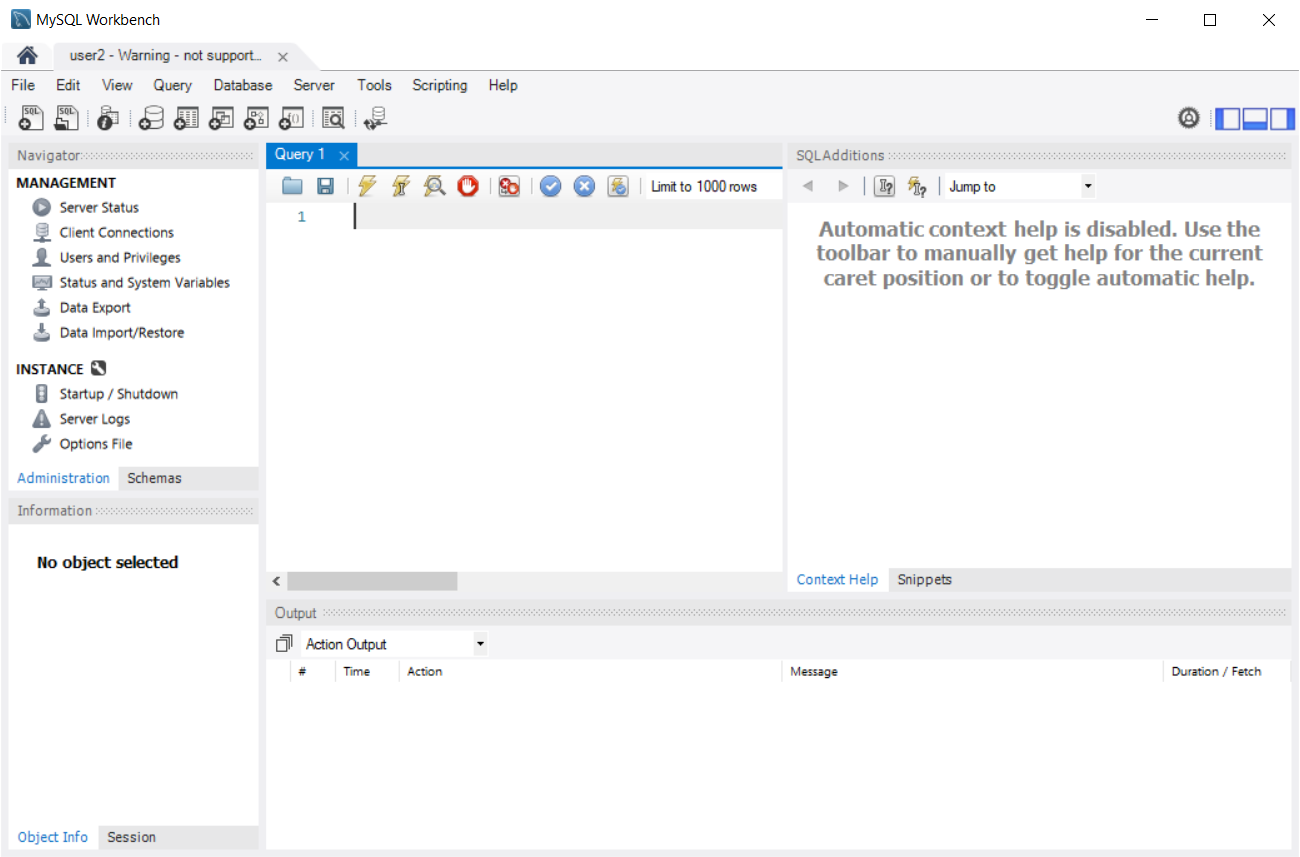1300x857 pixels.
Task: Close the user2 connection tab
Action: [283, 57]
